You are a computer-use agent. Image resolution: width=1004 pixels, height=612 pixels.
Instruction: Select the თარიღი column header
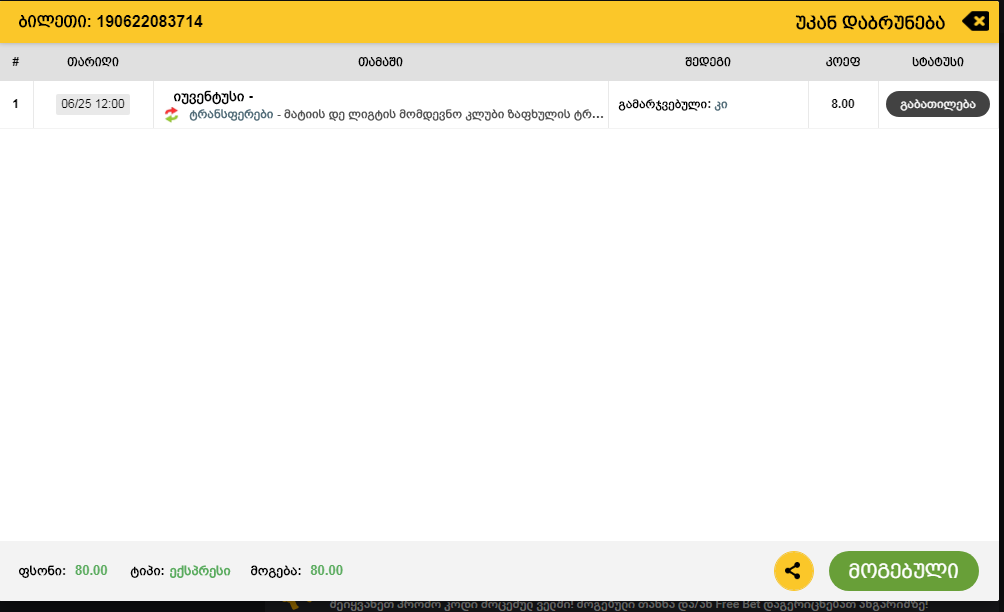click(93, 61)
